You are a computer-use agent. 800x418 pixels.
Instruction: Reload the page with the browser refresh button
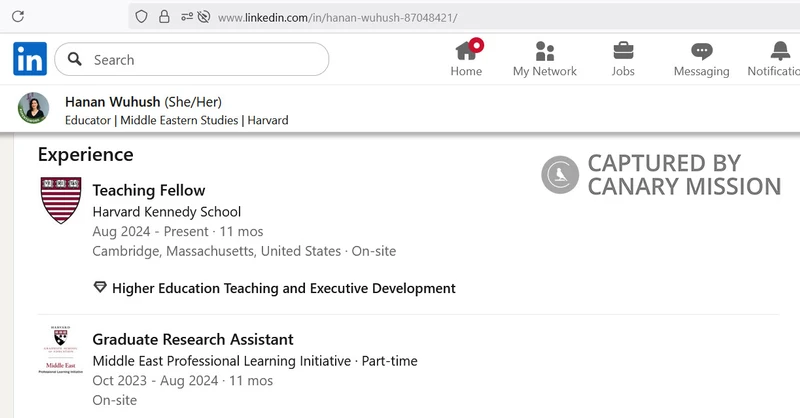point(18,17)
